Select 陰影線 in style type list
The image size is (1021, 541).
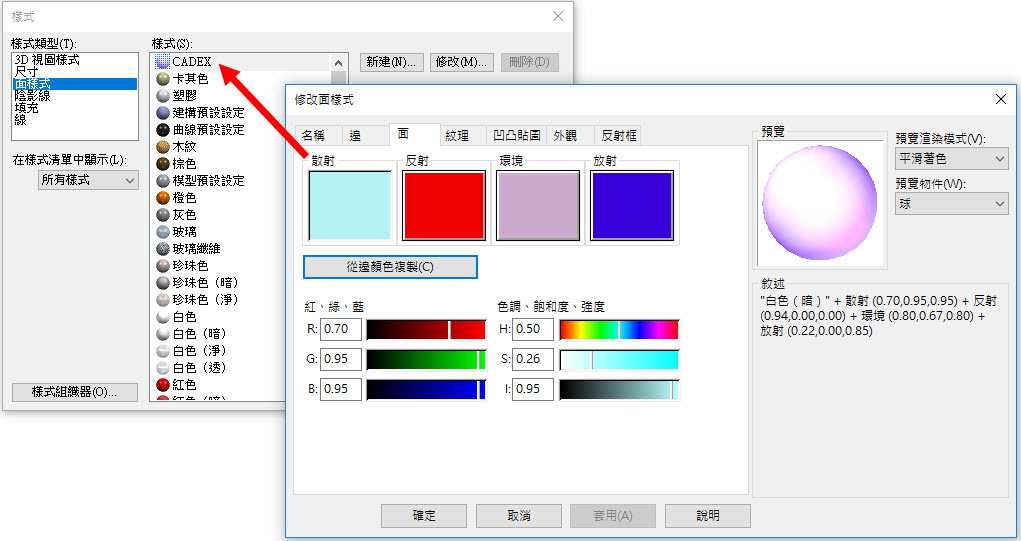33,96
